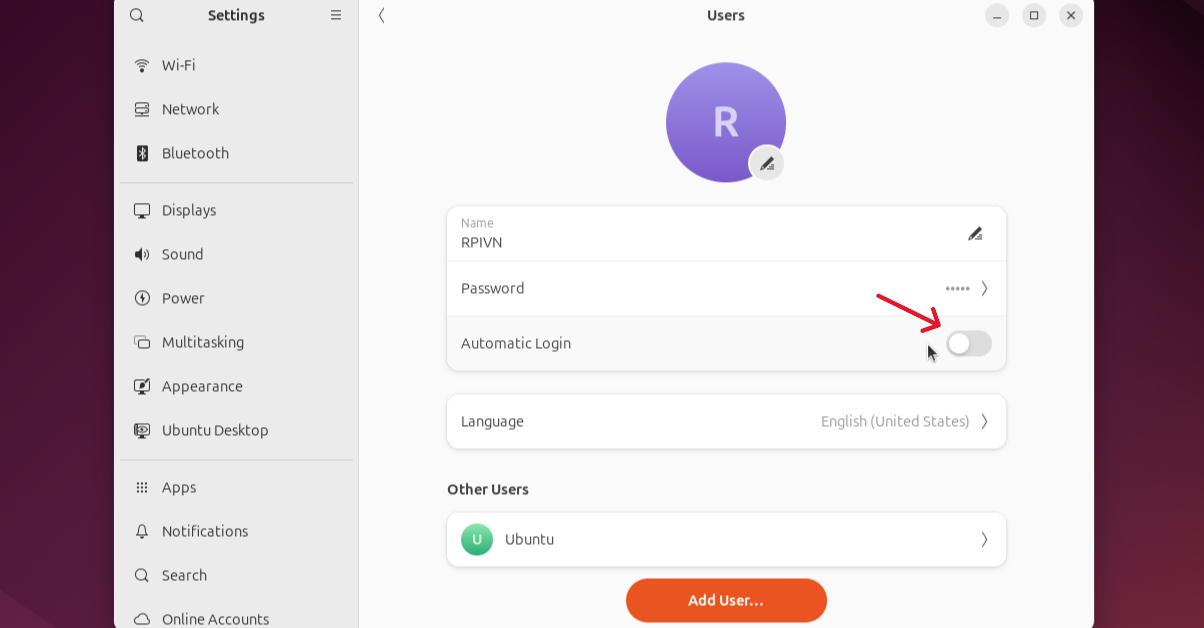Open Notifications settings in sidebar
1204x628 pixels.
(205, 531)
